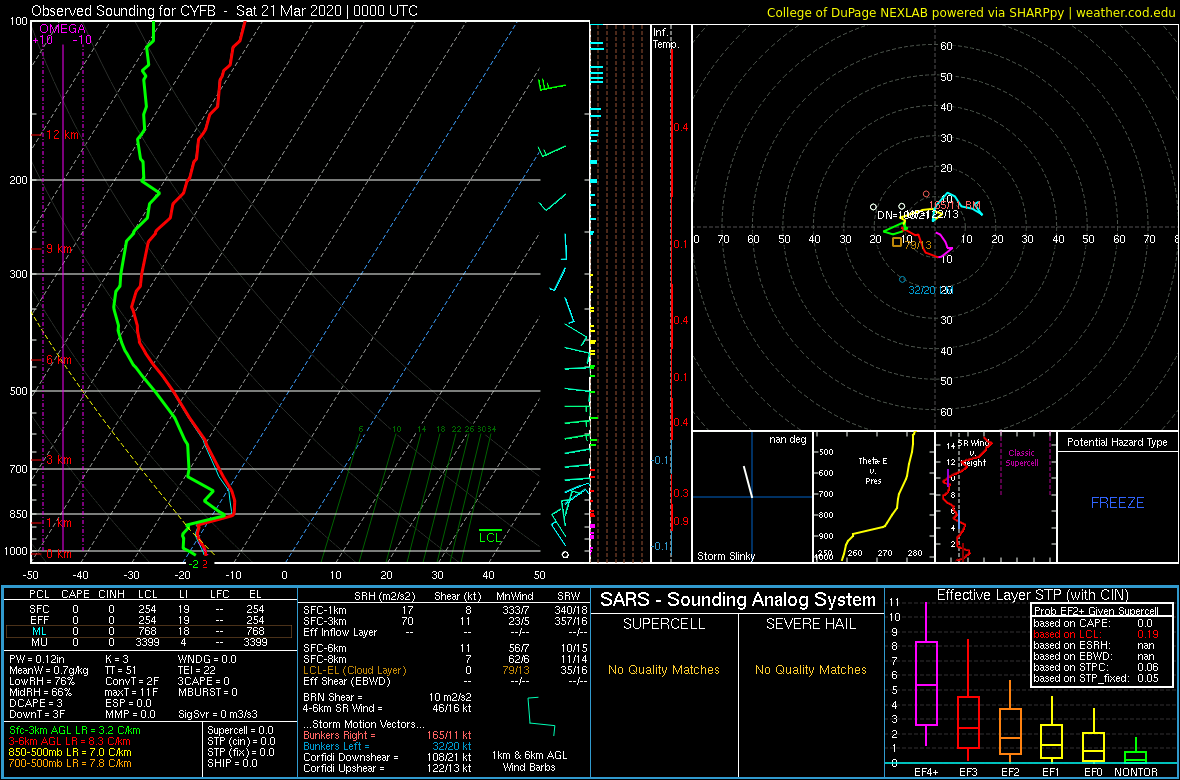Click the 'Bunkers Left = 32/20 kt' line
Image resolution: width=1180 pixels, height=780 pixels.
pyautogui.click(x=388, y=745)
